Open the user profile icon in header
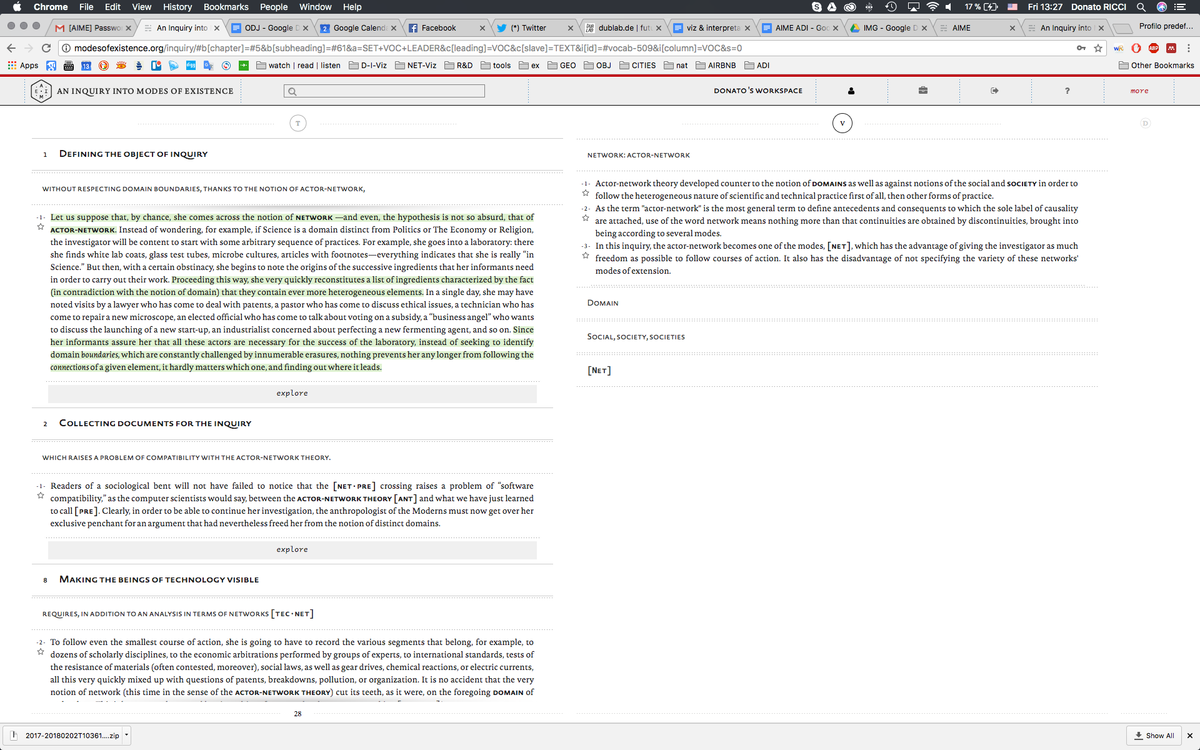 point(852,91)
